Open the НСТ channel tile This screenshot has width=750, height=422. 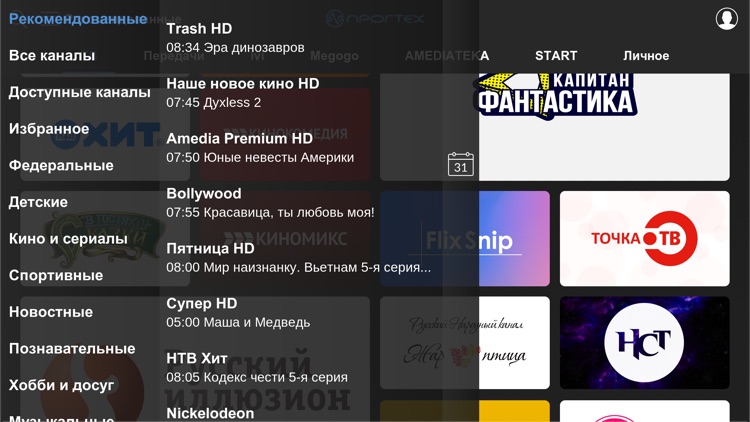click(x=645, y=343)
